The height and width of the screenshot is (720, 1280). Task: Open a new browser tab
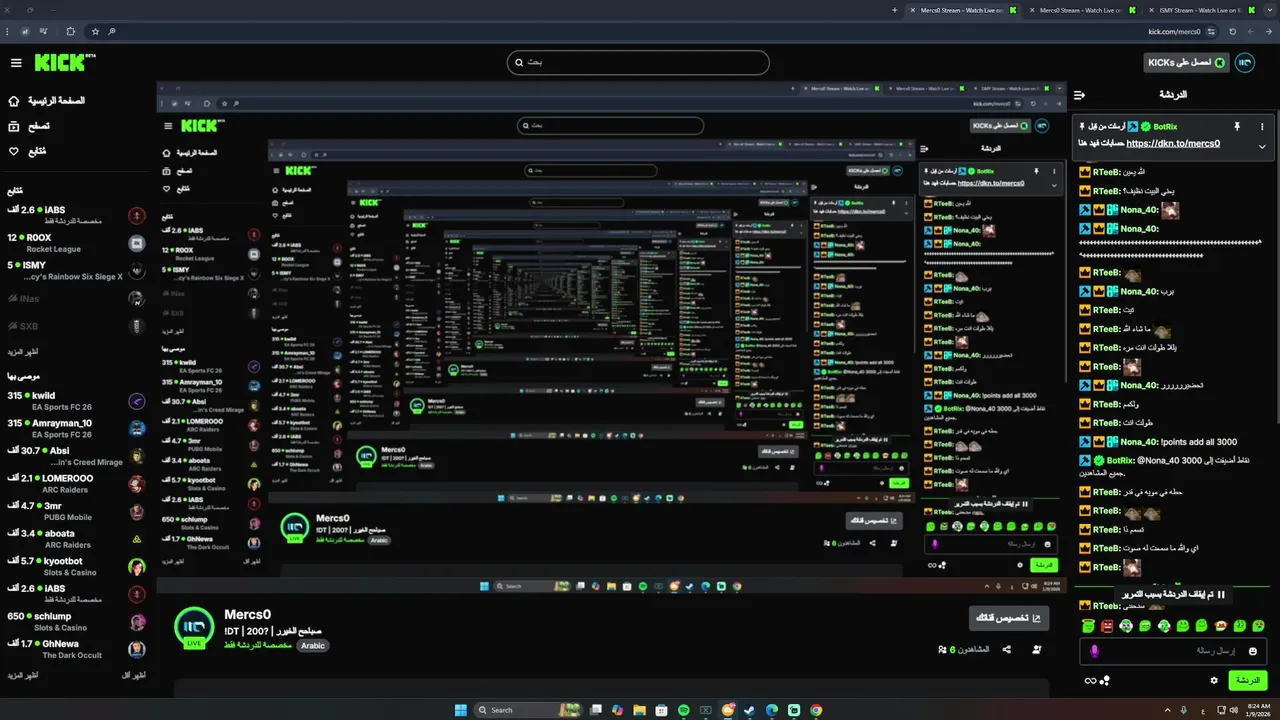click(x=894, y=10)
